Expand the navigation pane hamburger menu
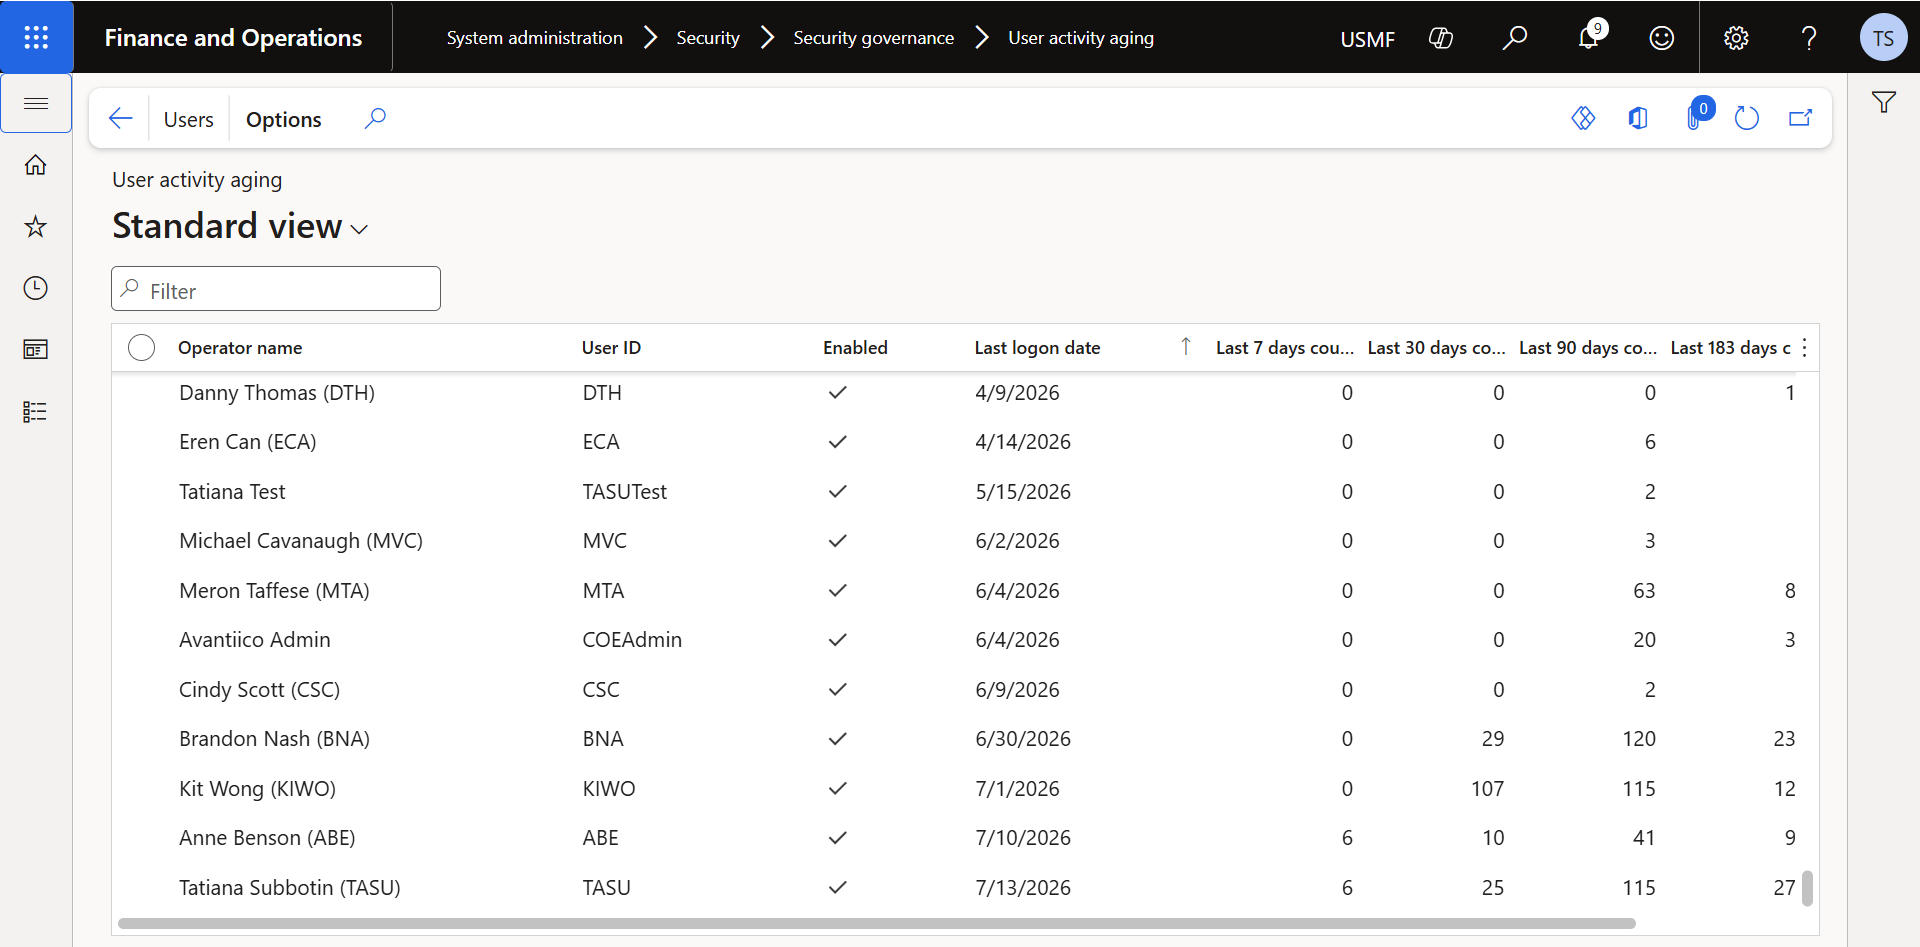This screenshot has height=947, width=1920. pyautogui.click(x=36, y=103)
